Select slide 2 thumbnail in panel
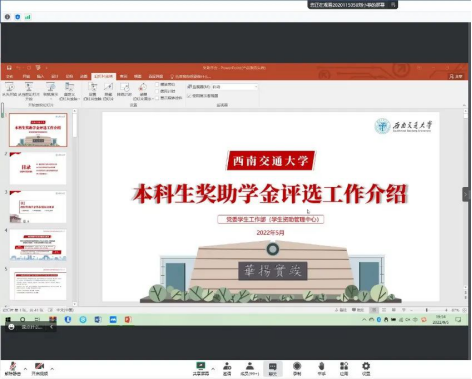The image size is (472, 379). tap(38, 168)
